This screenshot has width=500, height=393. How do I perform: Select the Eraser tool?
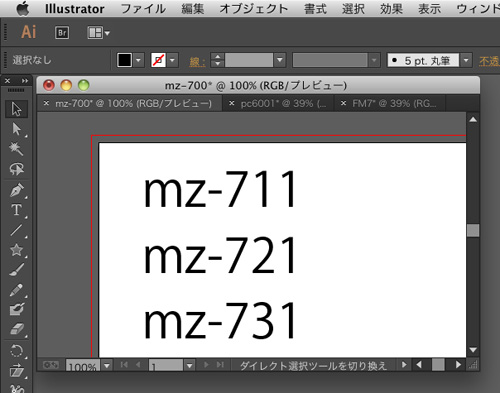[x=16, y=329]
